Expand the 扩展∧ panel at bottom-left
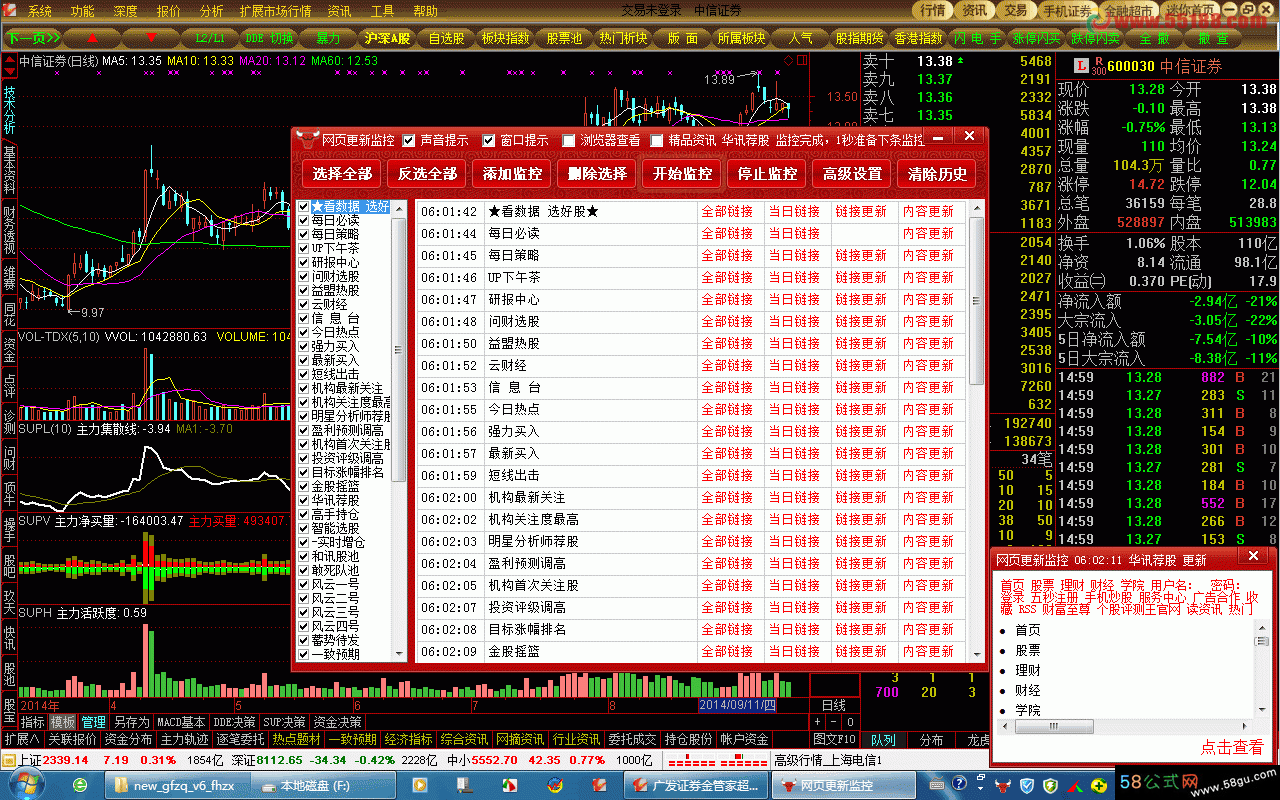 click(21, 739)
